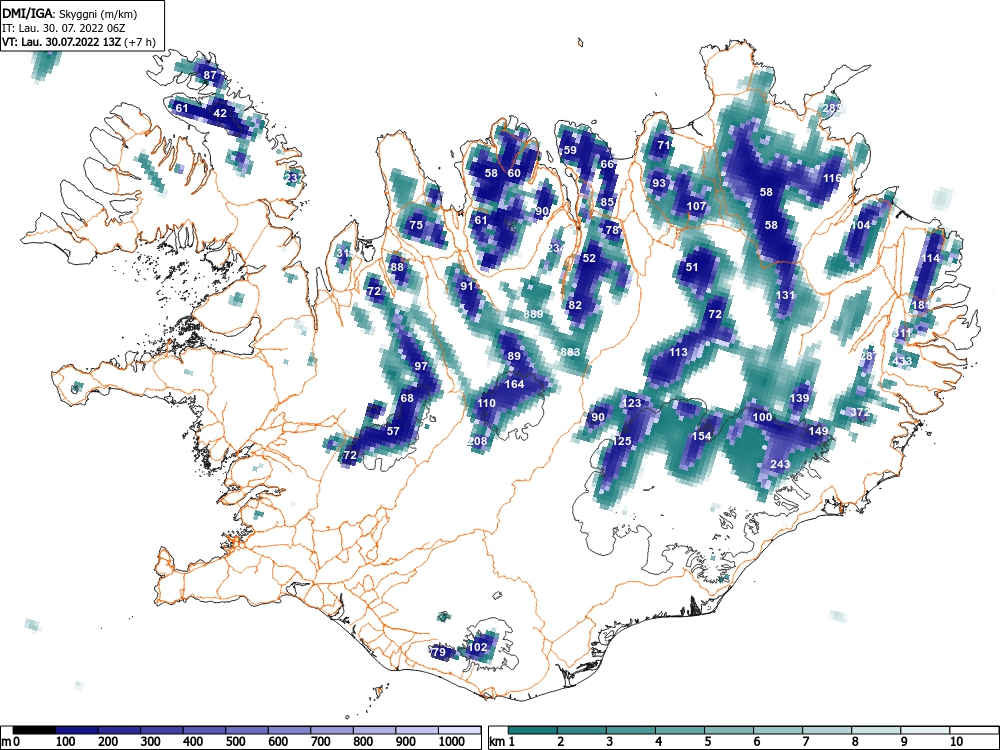This screenshot has width=1000, height=750.
Task: Click the visibility value 78
Action: pos(612,230)
